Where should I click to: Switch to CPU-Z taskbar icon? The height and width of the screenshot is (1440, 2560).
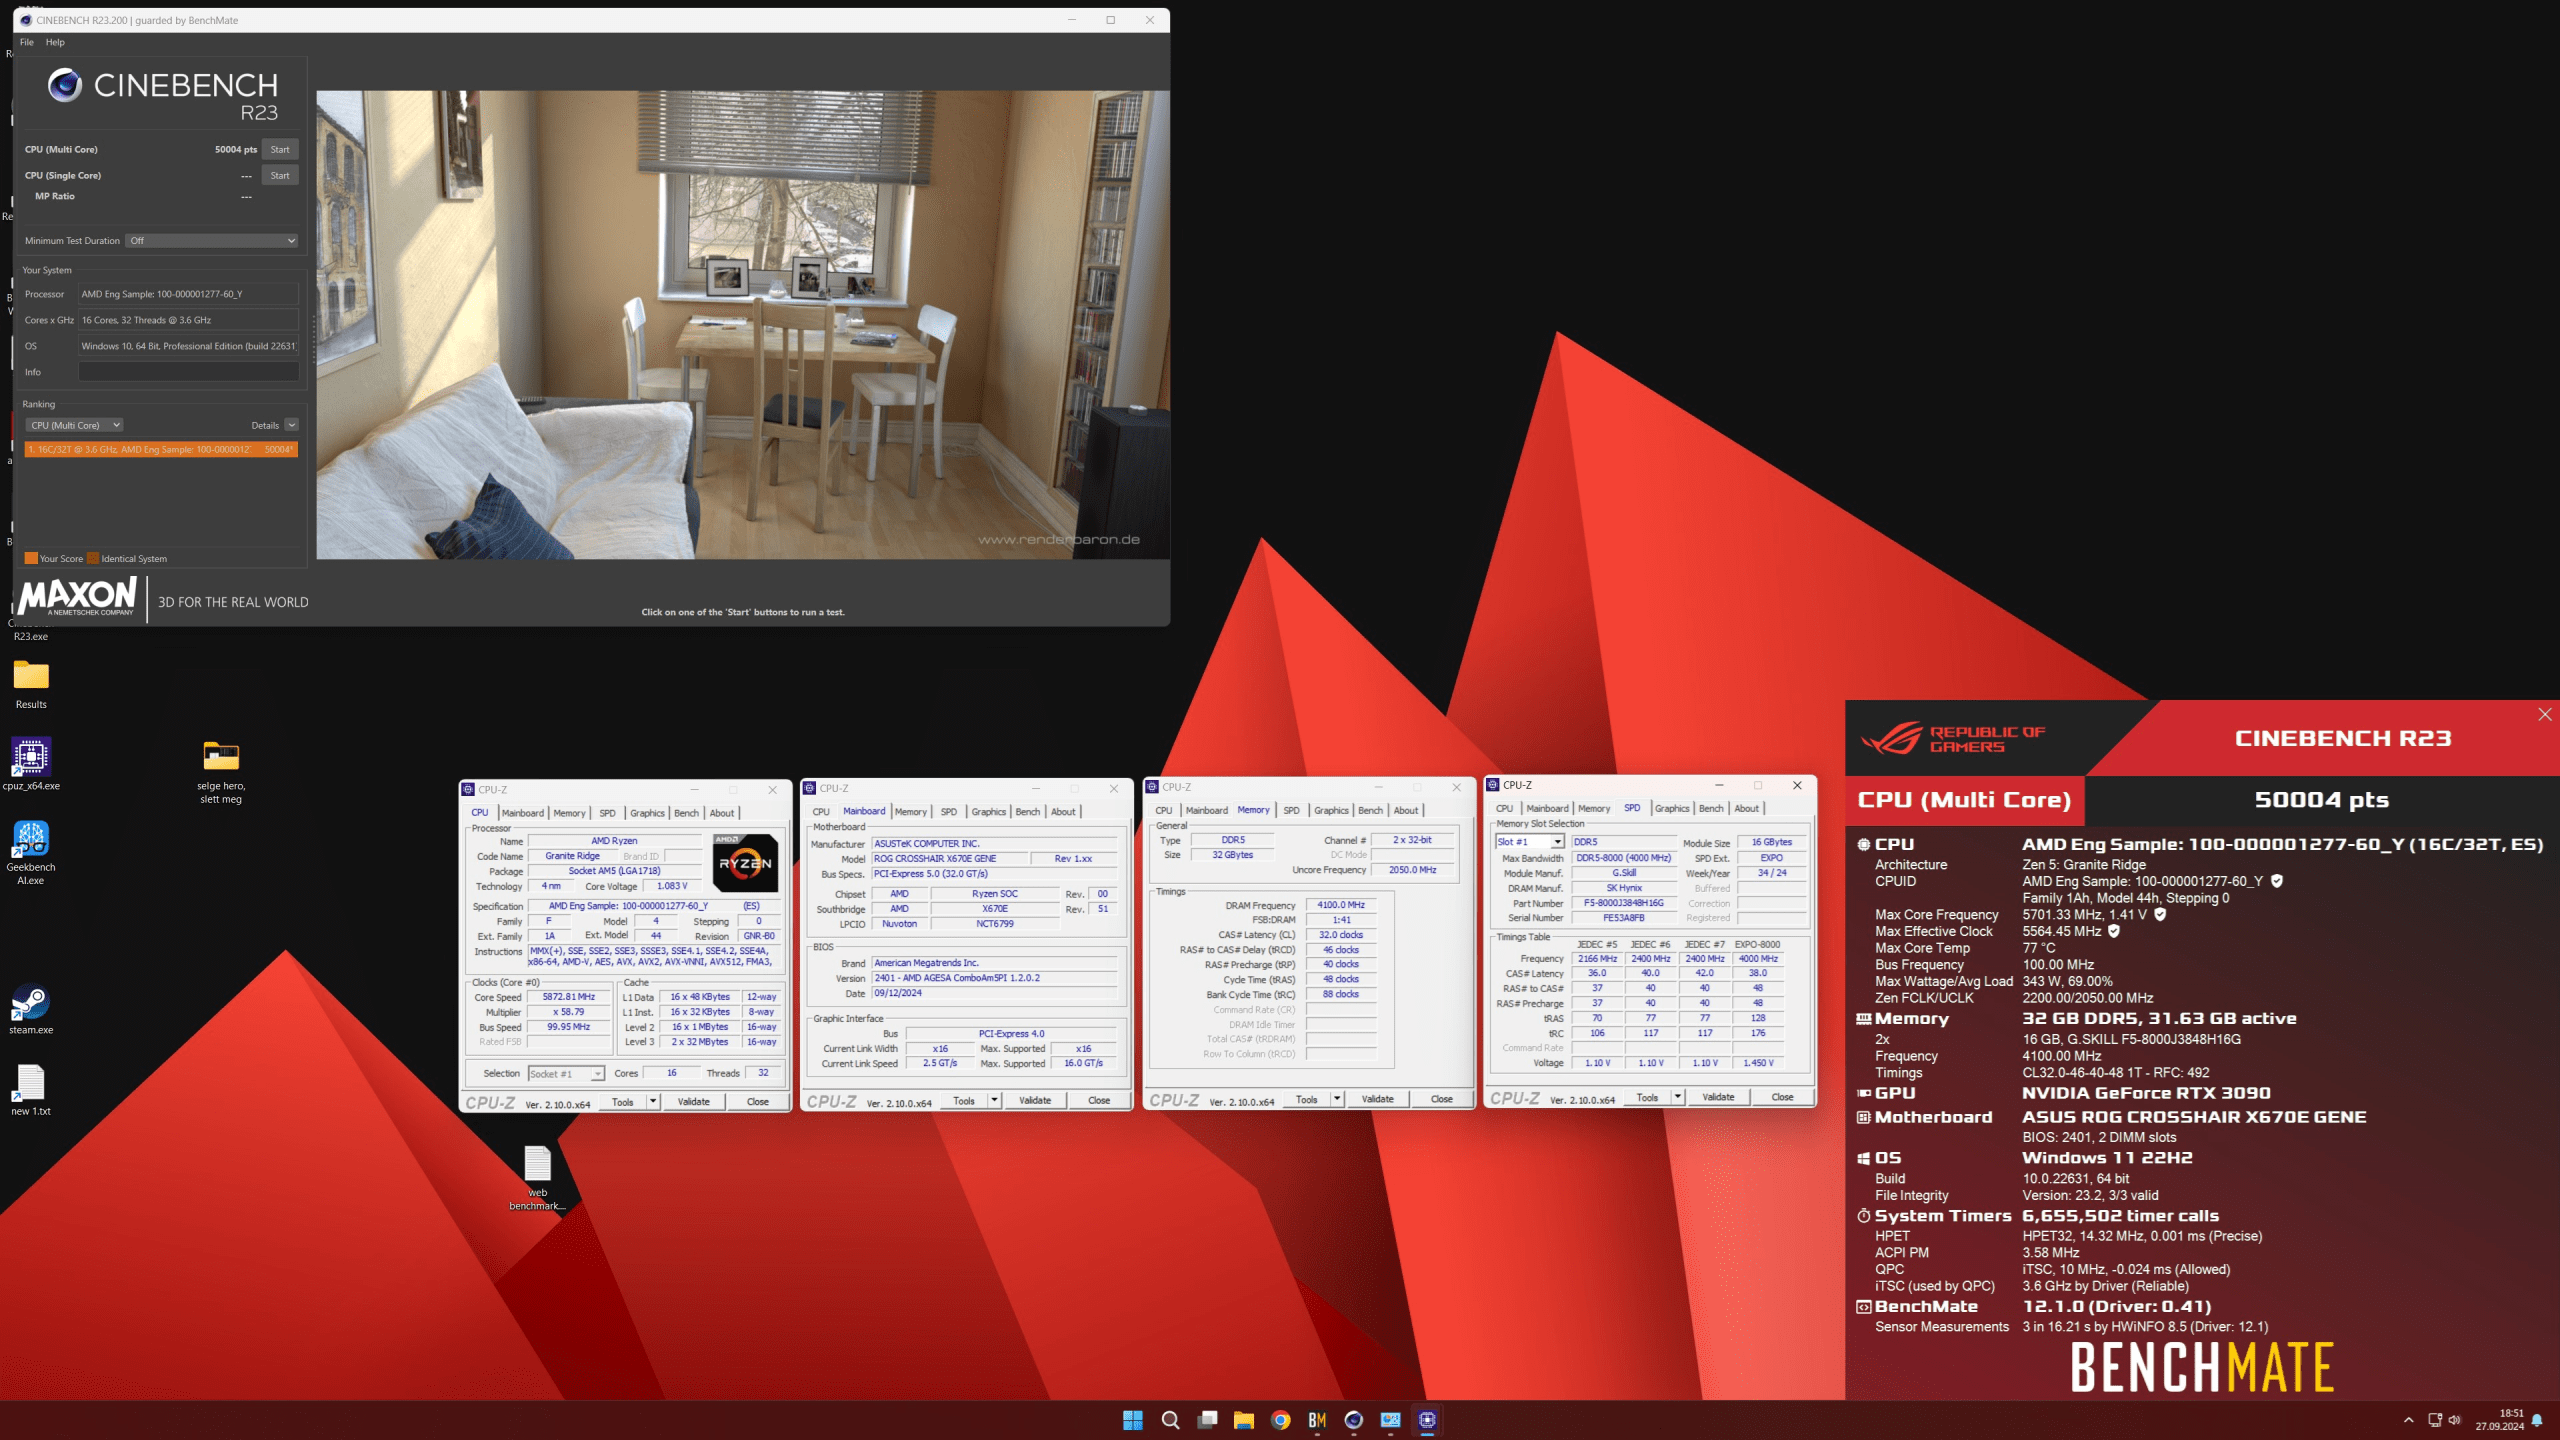(1428, 1420)
